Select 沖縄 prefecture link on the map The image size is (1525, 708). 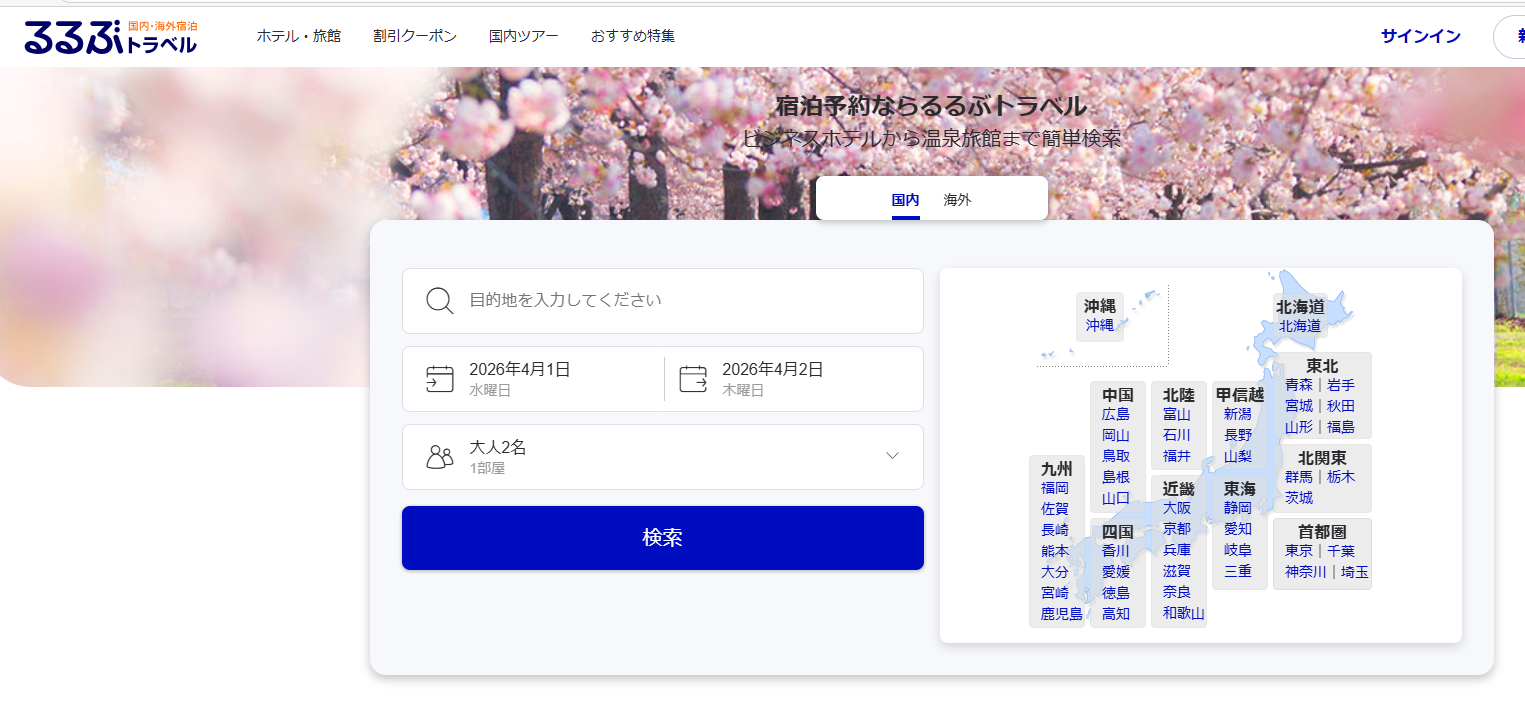pyautogui.click(x=1099, y=325)
